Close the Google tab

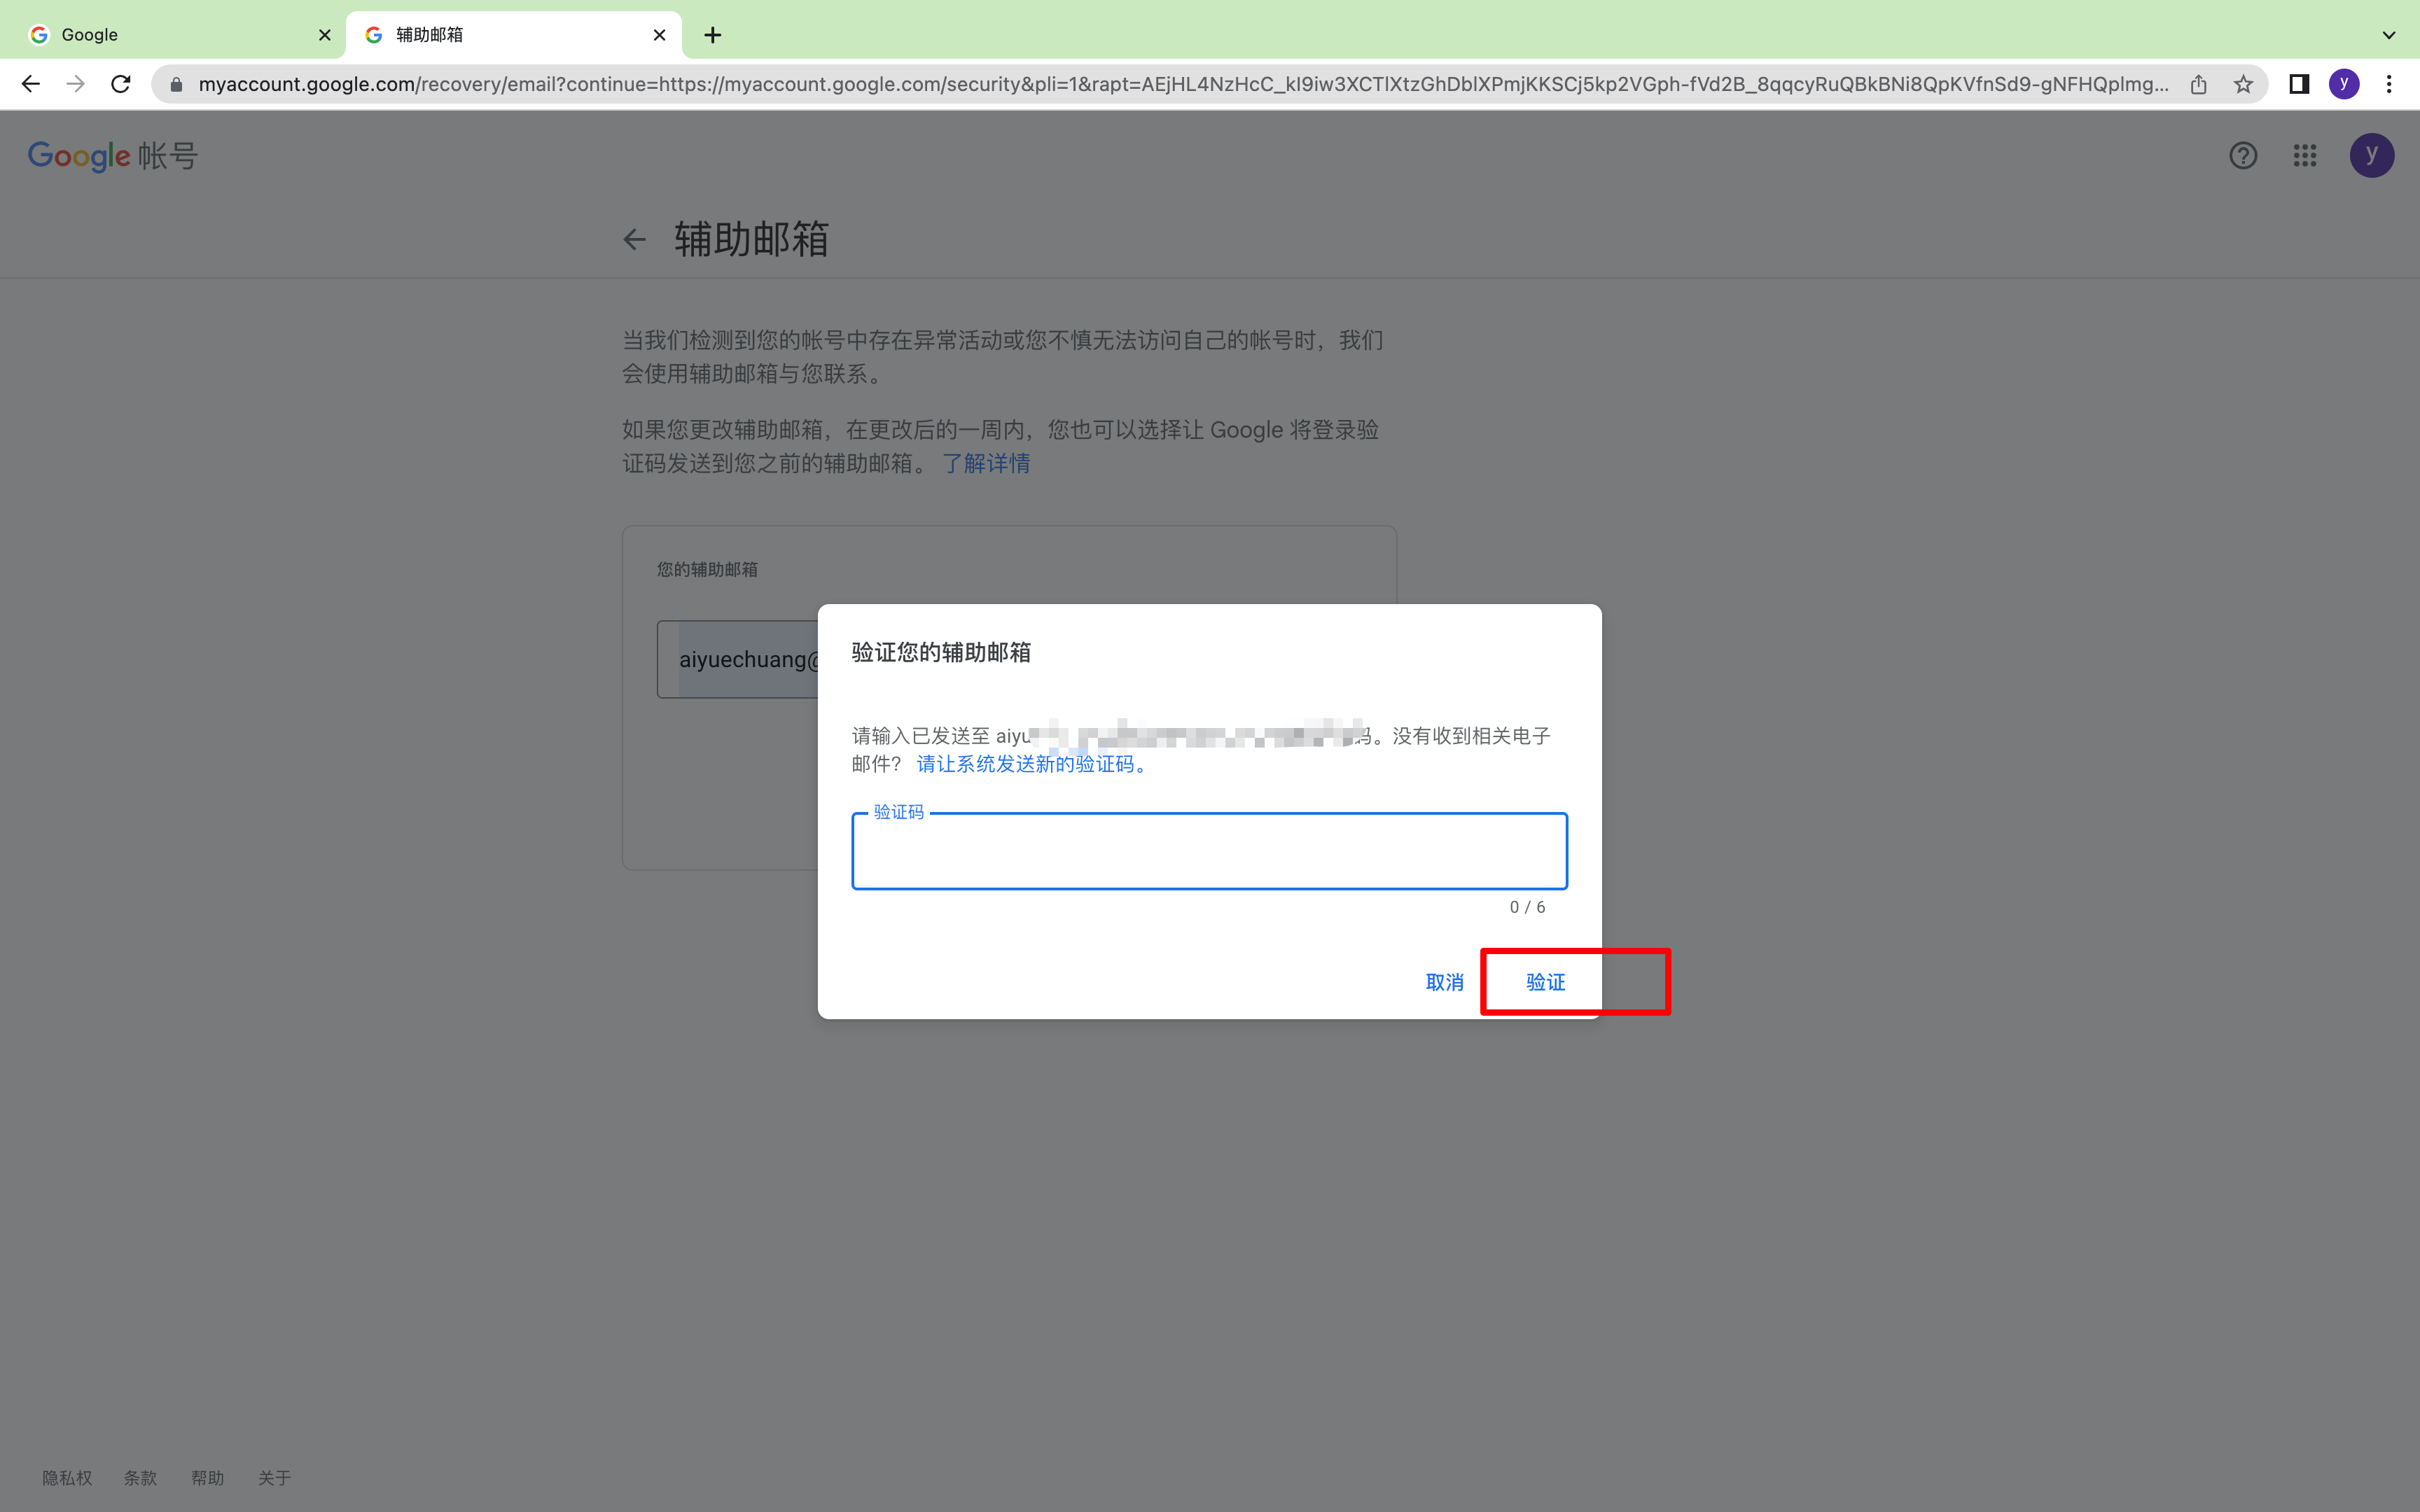pos(324,35)
